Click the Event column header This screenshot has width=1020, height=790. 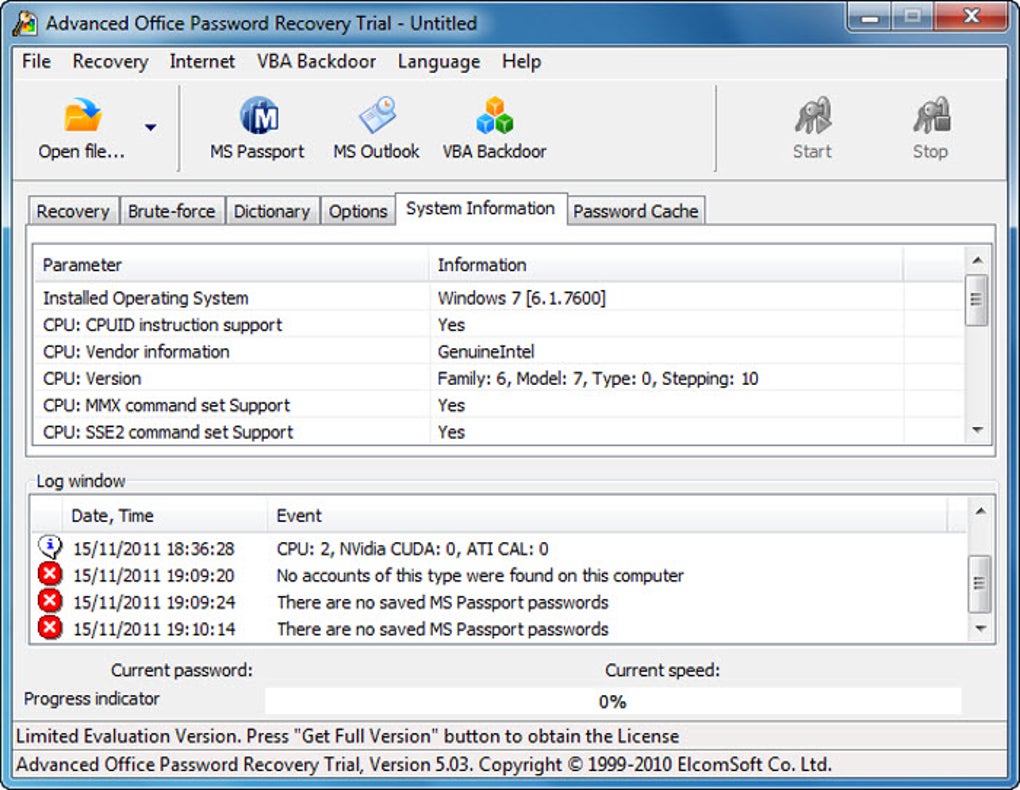pyautogui.click(x=607, y=515)
